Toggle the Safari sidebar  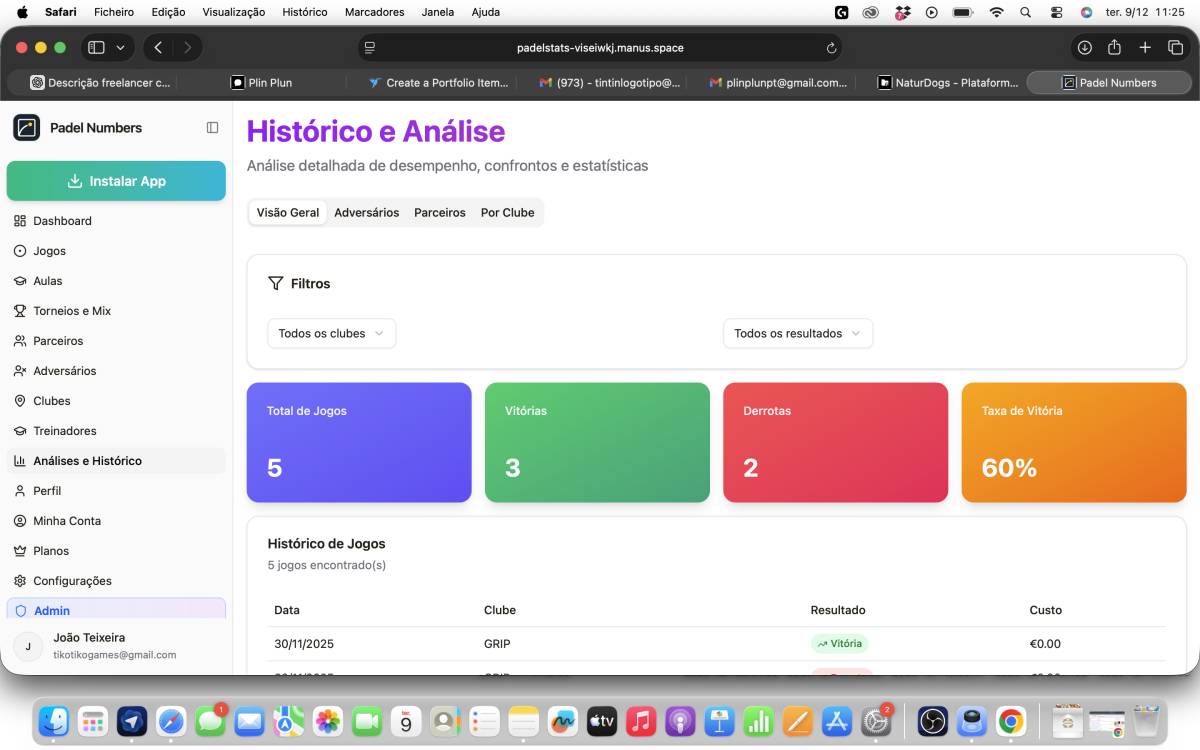[x=97, y=47]
